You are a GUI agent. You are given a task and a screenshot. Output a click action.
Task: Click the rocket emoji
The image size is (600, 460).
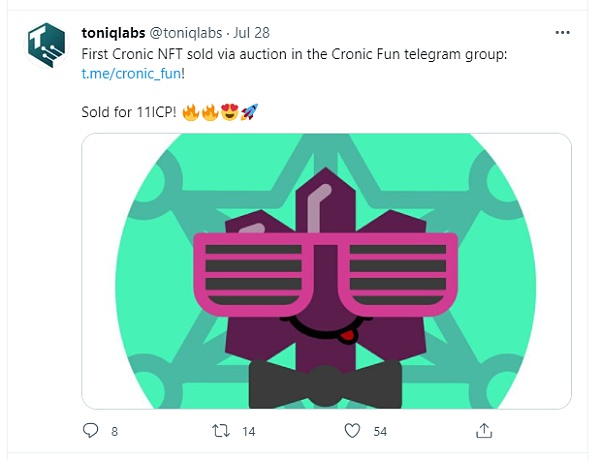[249, 111]
